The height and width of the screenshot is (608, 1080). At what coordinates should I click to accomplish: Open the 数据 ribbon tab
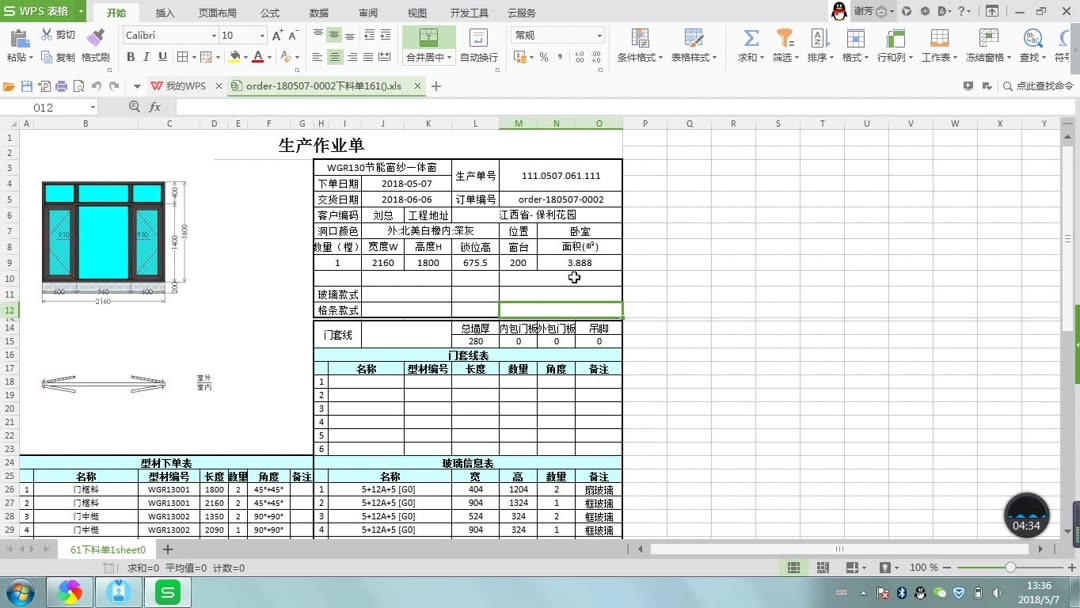click(x=318, y=13)
